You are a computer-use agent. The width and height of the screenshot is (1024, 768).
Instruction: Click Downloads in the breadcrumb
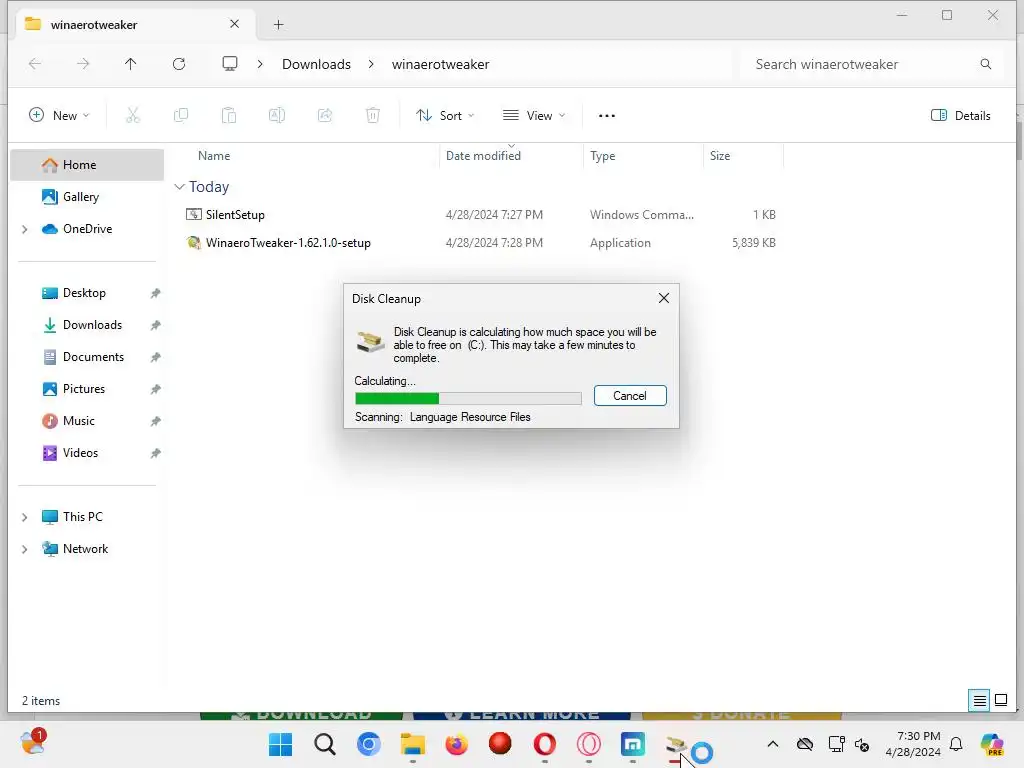tap(317, 64)
